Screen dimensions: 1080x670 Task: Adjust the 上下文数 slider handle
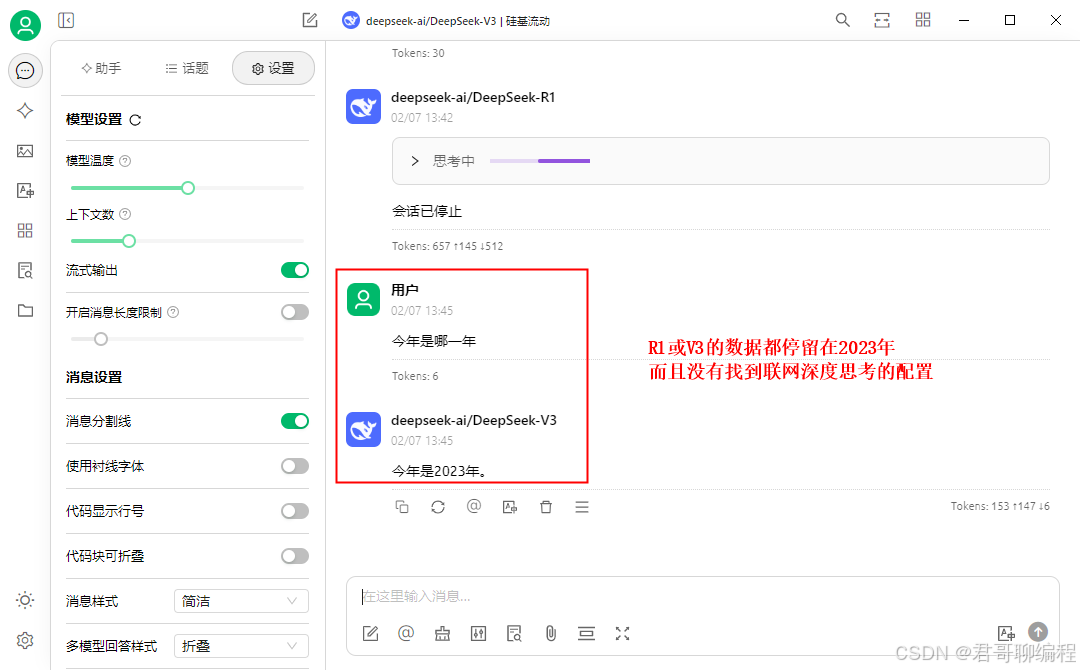(x=129, y=241)
